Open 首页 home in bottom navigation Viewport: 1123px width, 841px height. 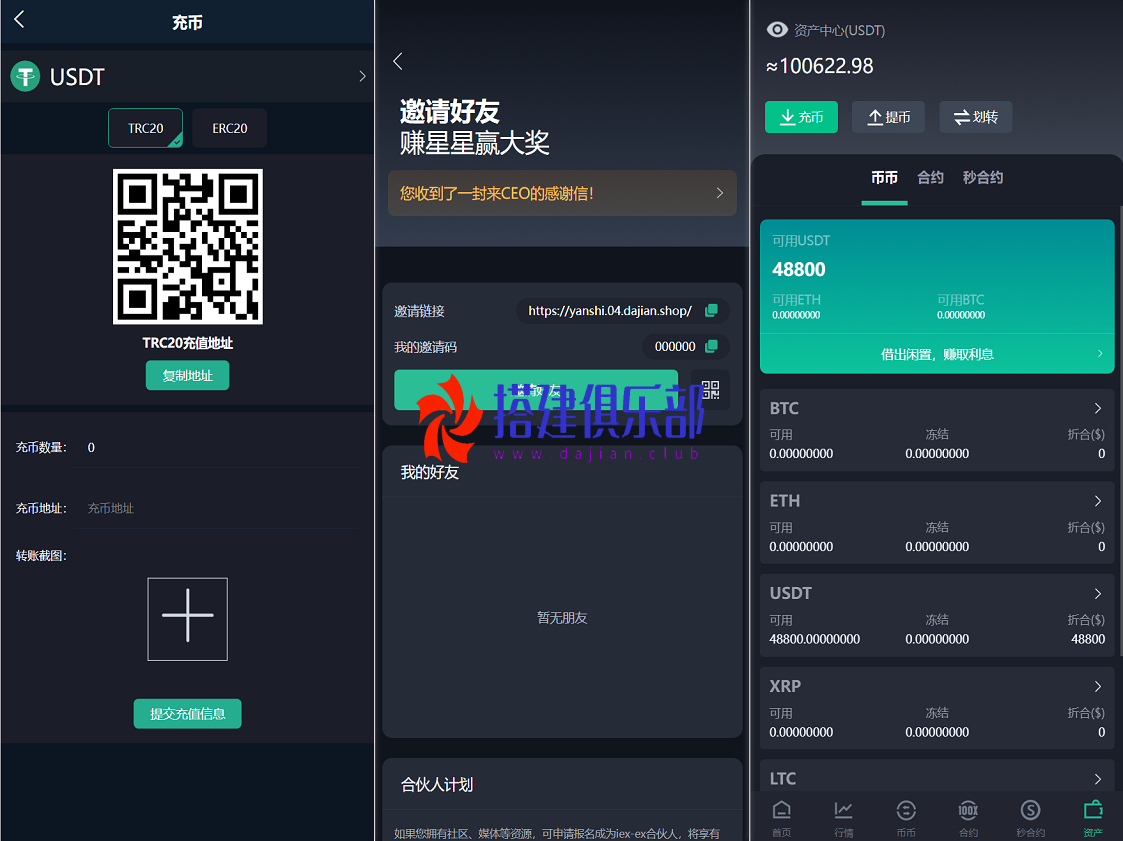782,818
